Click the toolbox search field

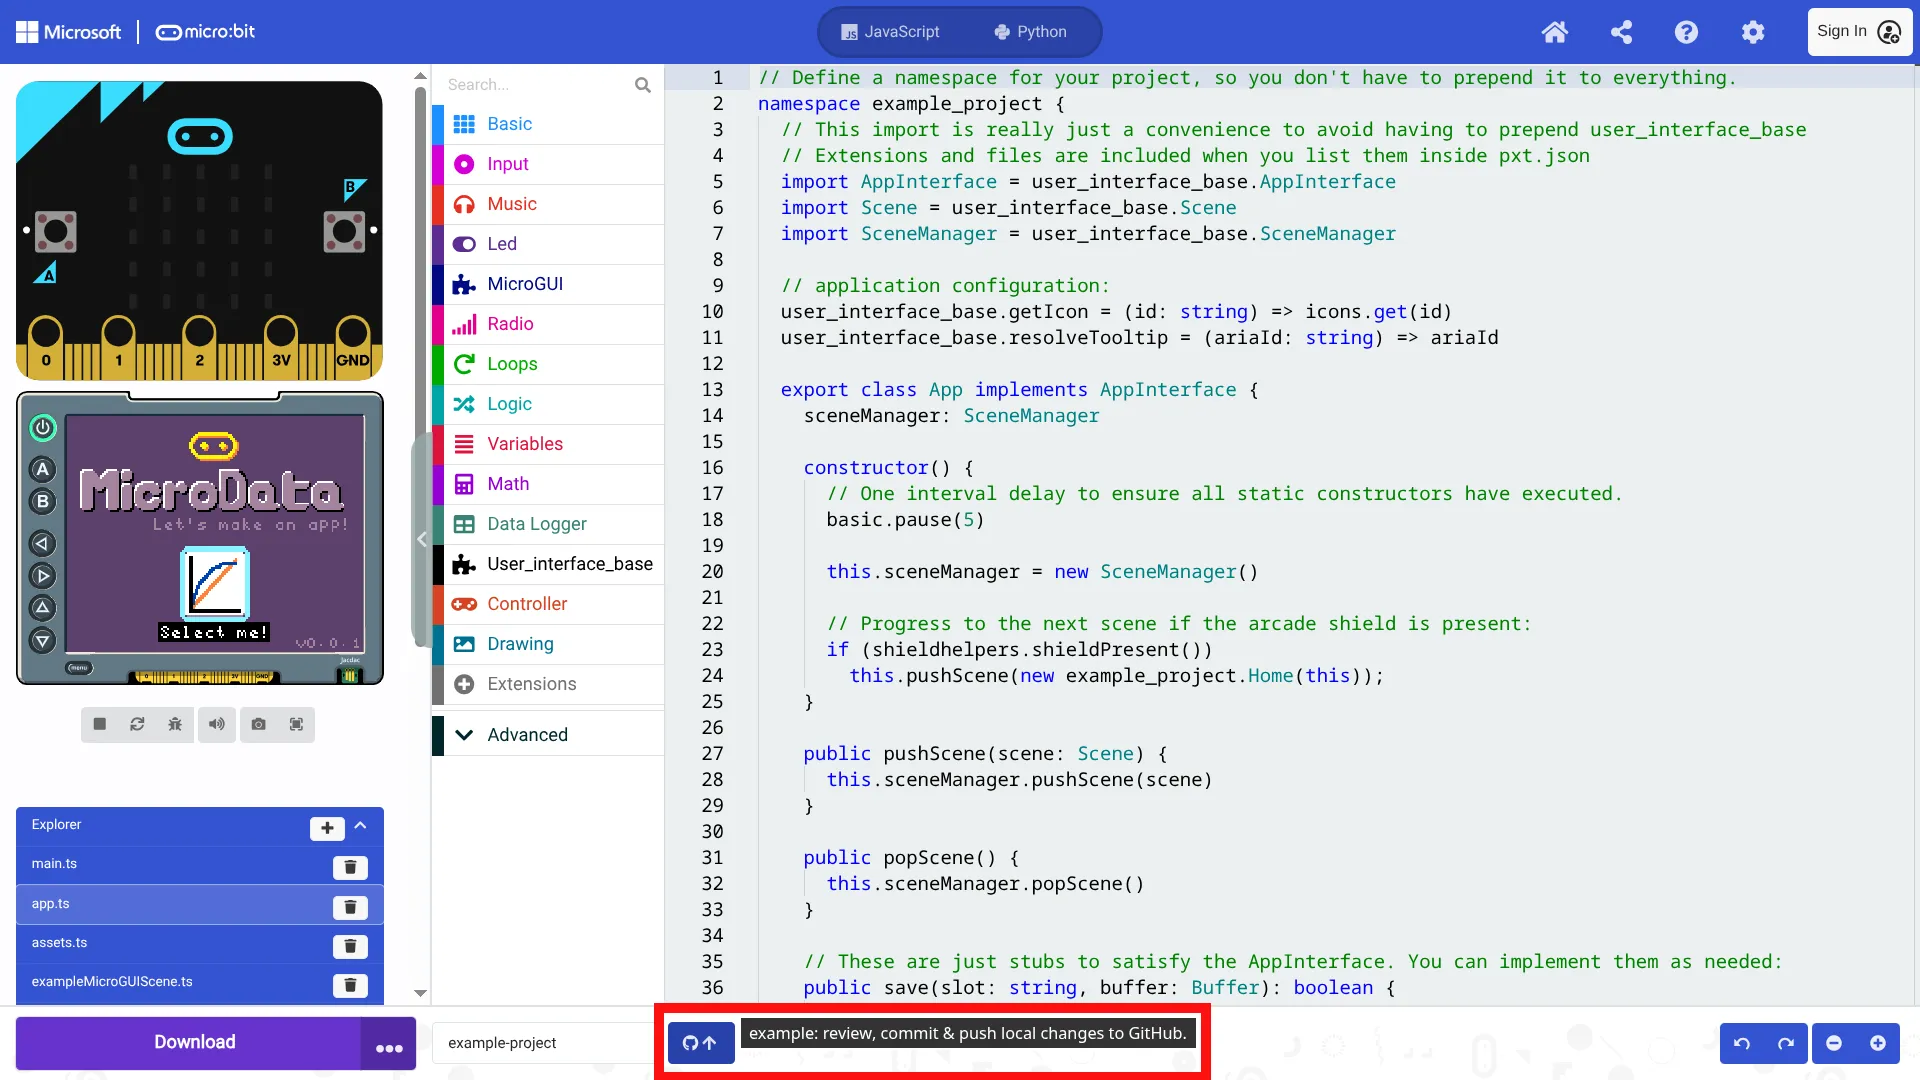[x=535, y=85]
